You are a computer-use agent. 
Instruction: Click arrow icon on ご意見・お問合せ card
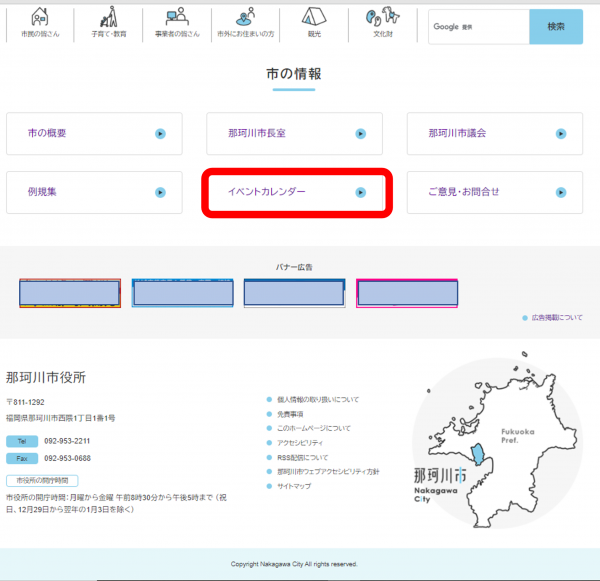click(561, 192)
